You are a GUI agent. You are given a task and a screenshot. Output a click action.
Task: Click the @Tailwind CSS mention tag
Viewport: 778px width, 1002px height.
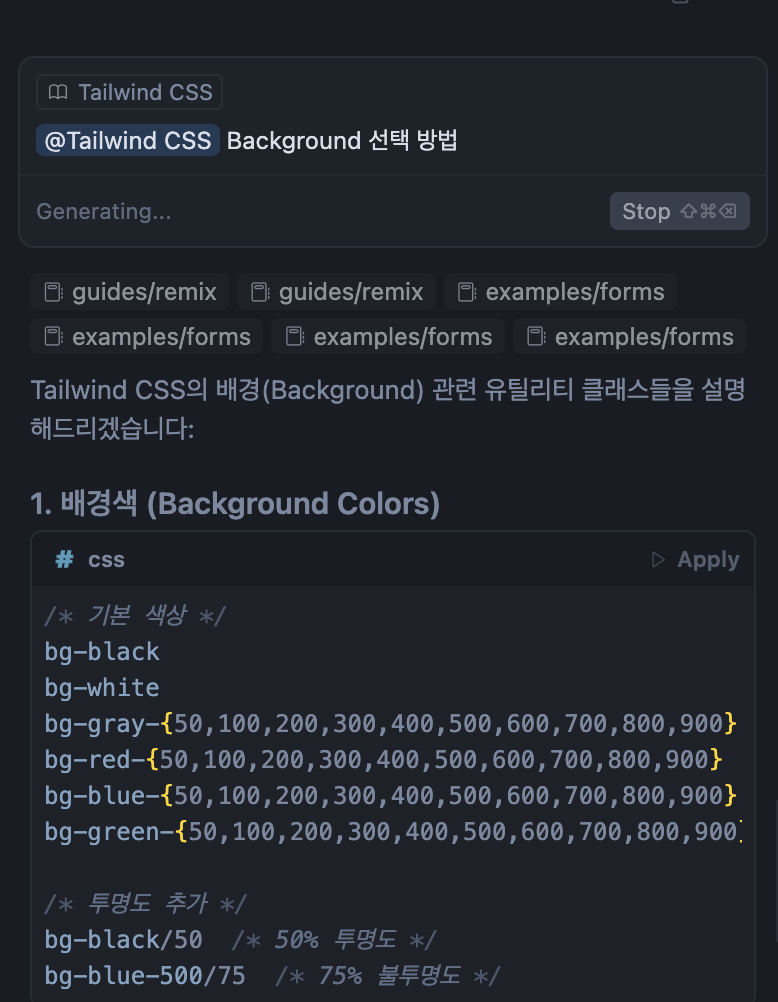click(x=128, y=141)
